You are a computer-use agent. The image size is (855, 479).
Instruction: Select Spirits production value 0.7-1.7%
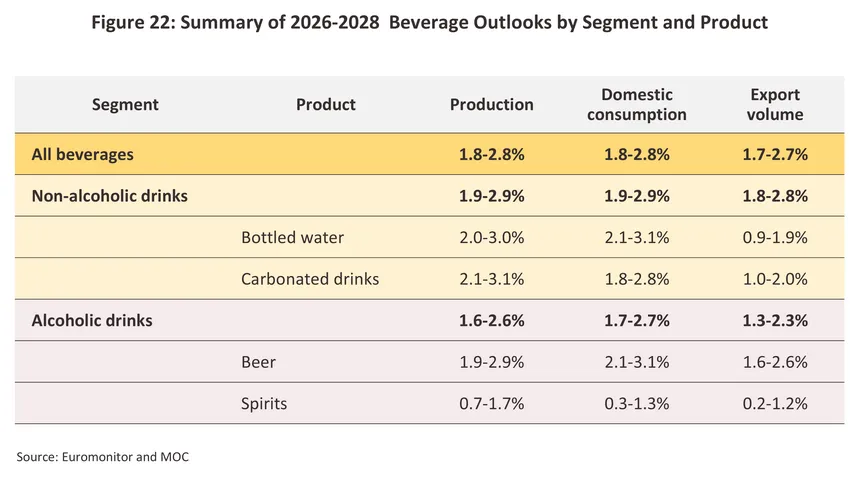[491, 403]
